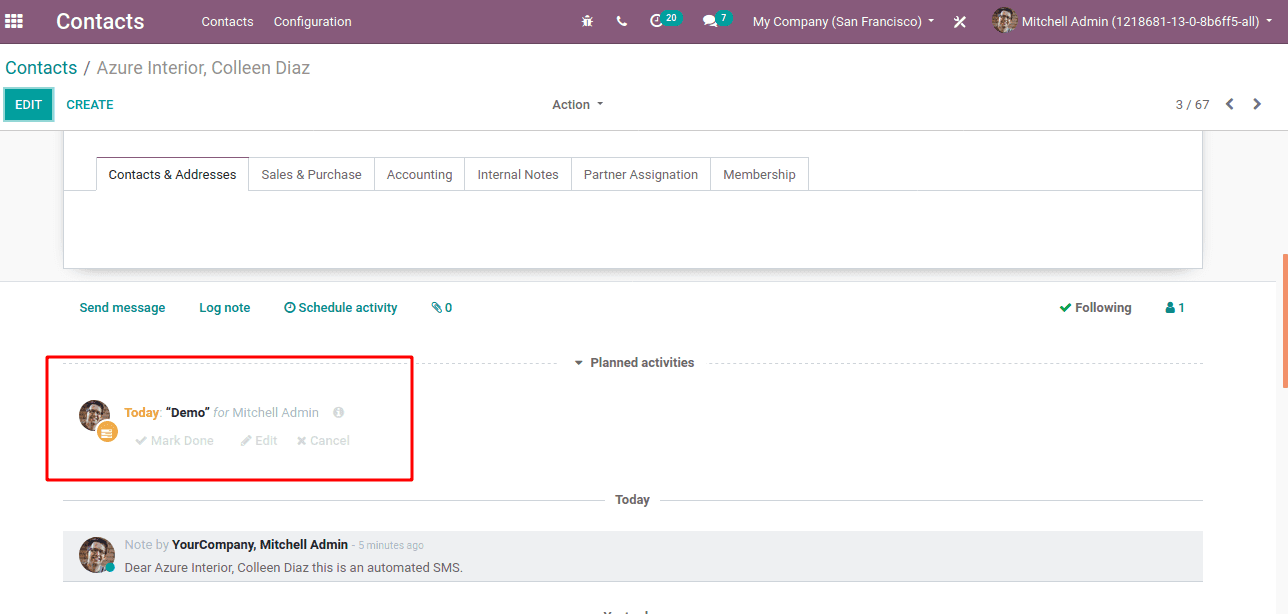Click the EDIT button
This screenshot has width=1288, height=614.
[28, 105]
